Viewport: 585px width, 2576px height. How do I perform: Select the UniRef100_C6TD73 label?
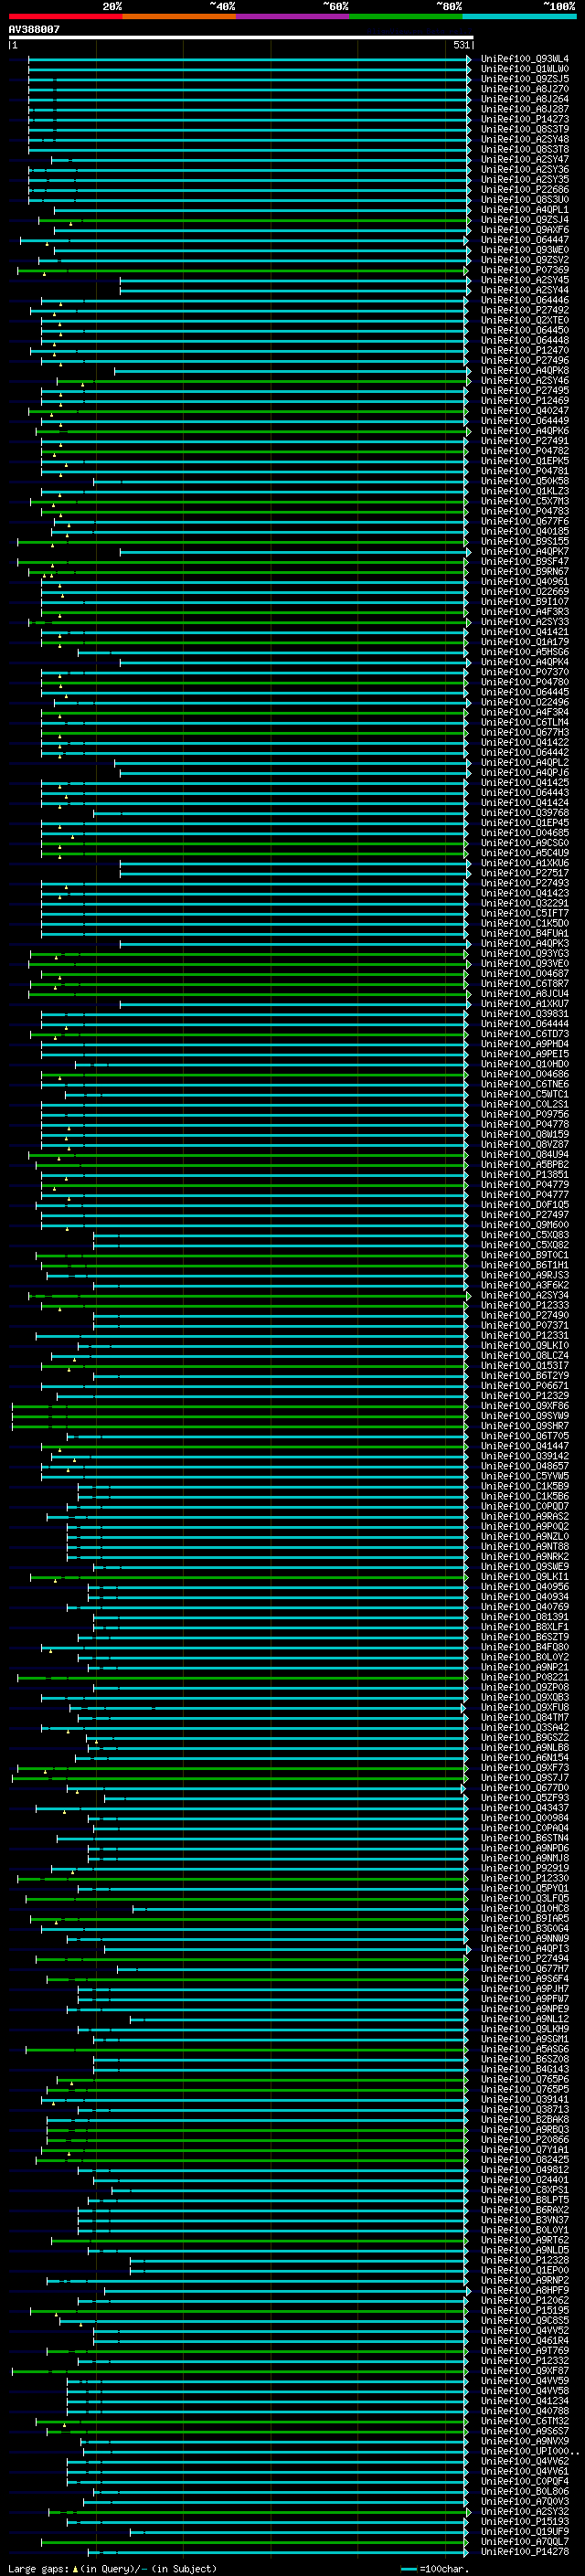pyautogui.click(x=525, y=1034)
